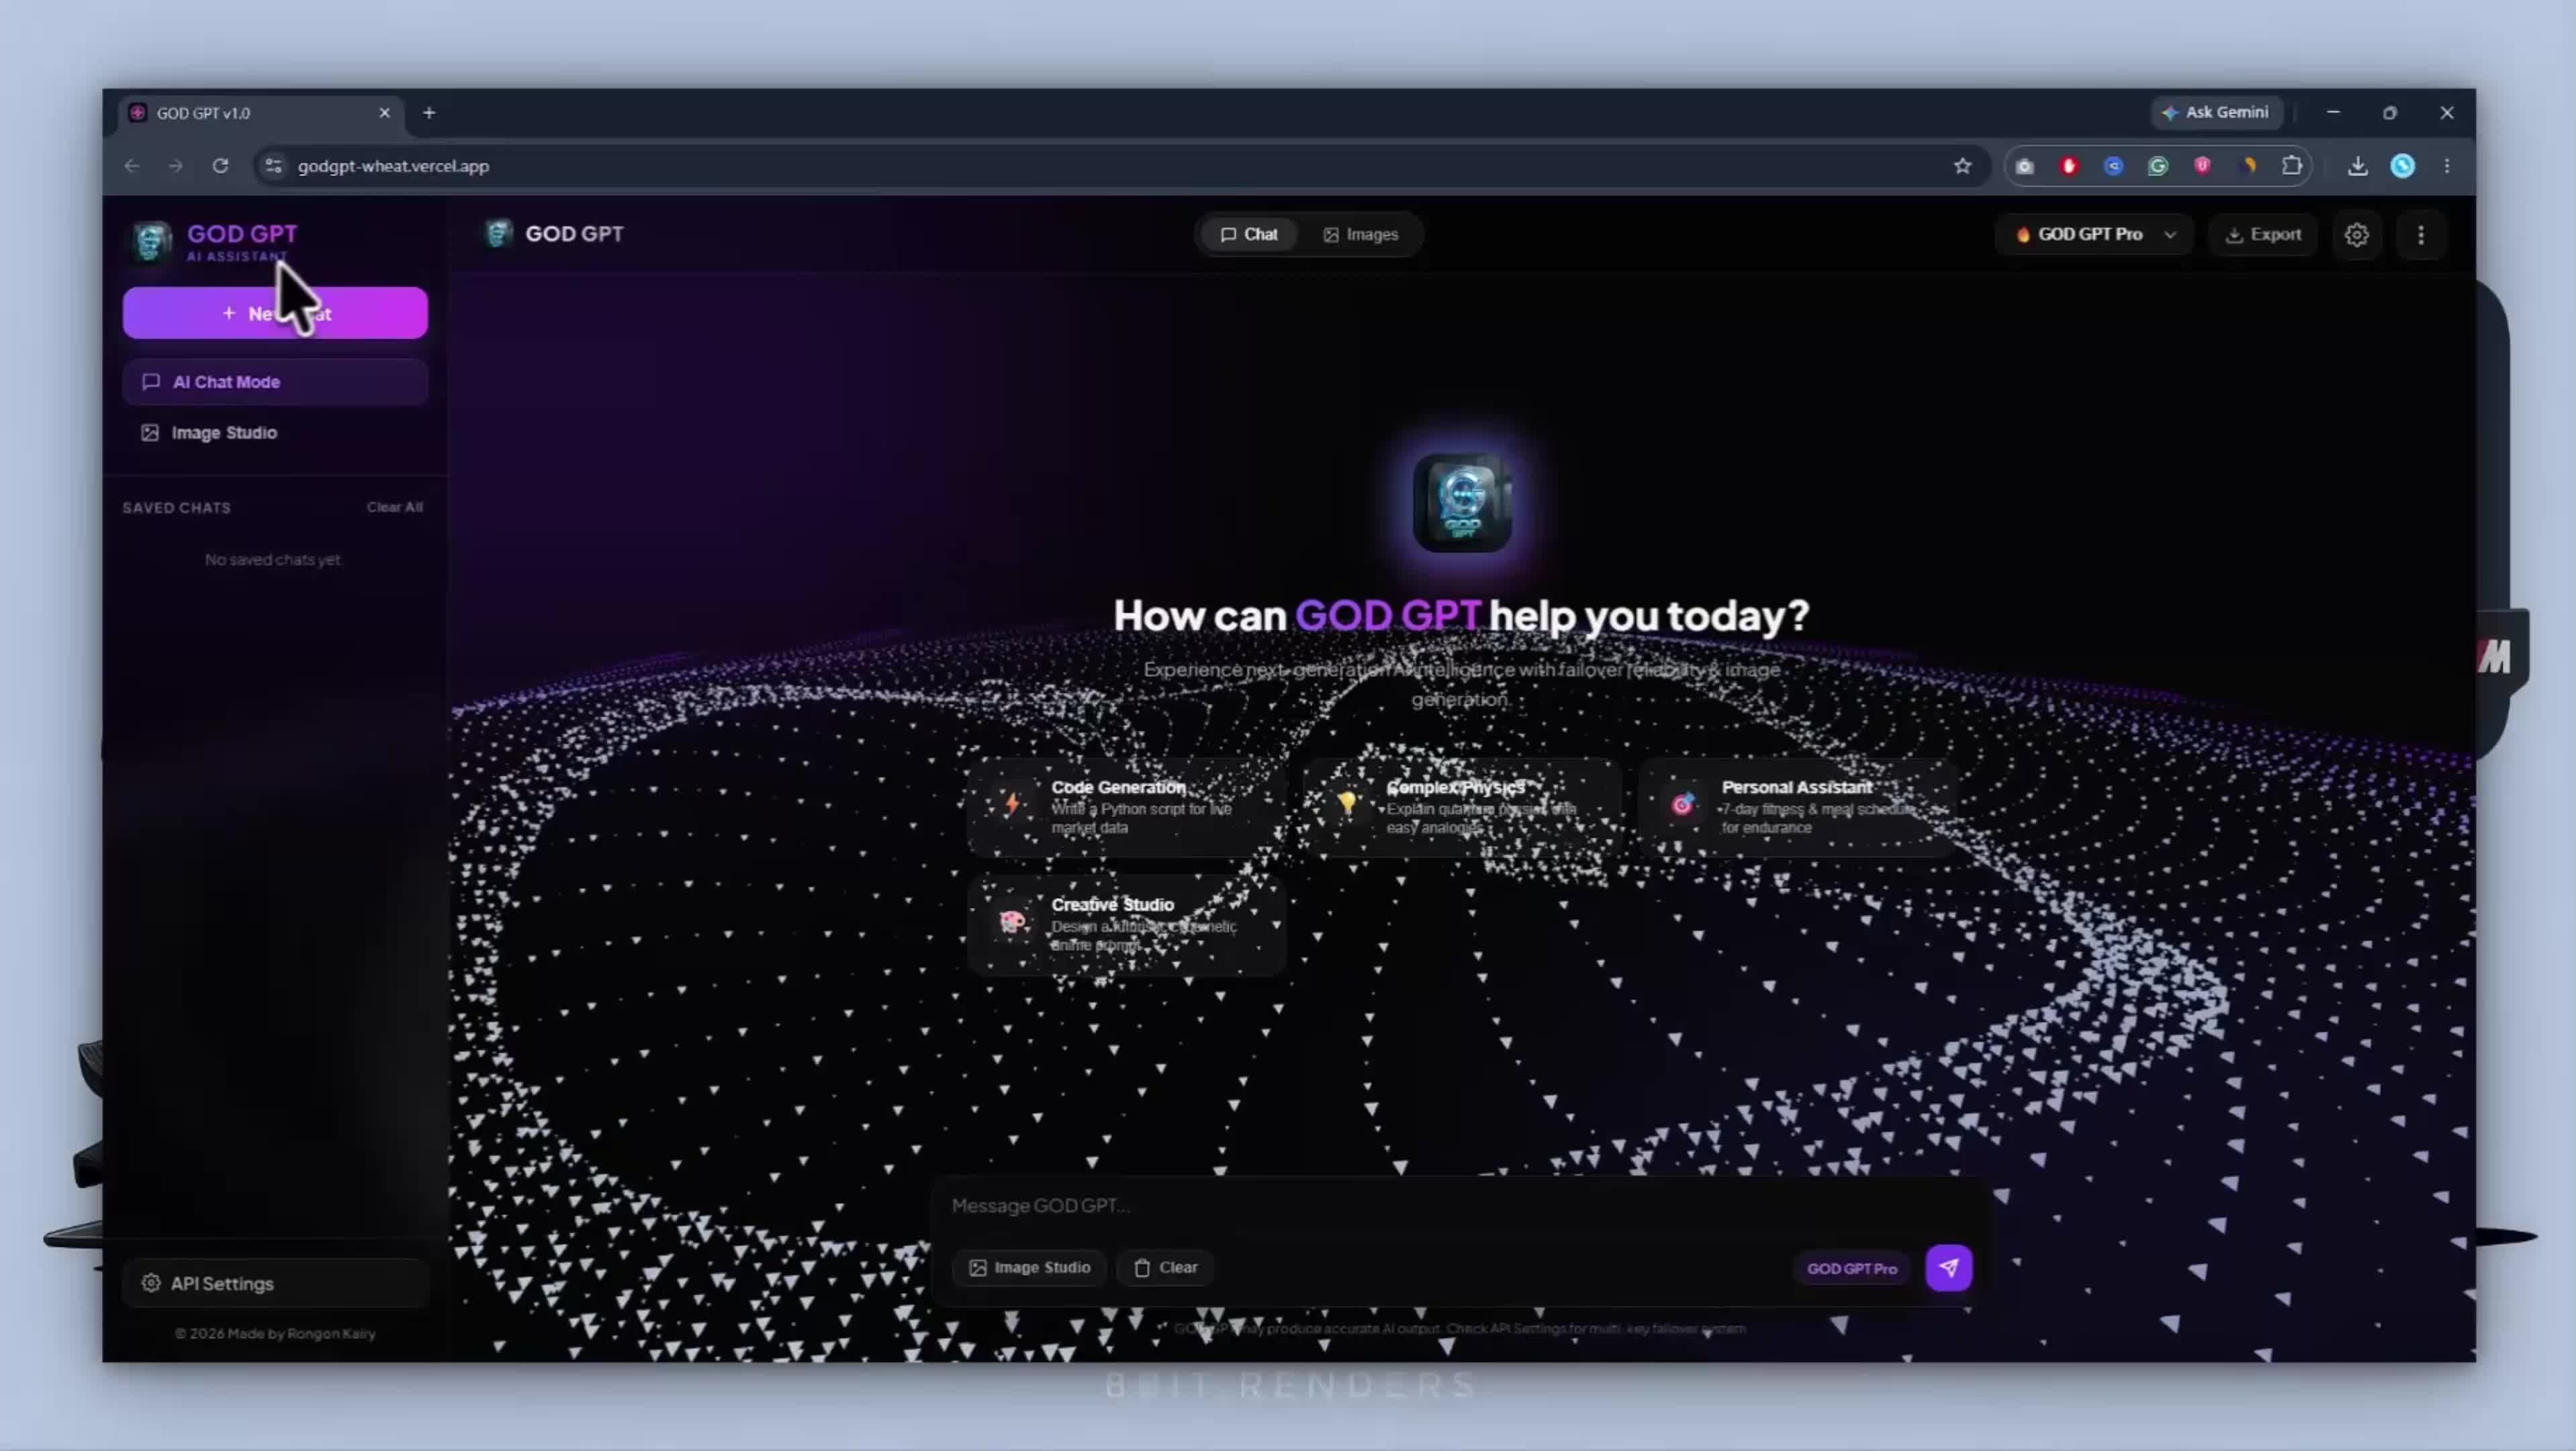
Task: Go forward in browser history
Action: pyautogui.click(x=176, y=166)
